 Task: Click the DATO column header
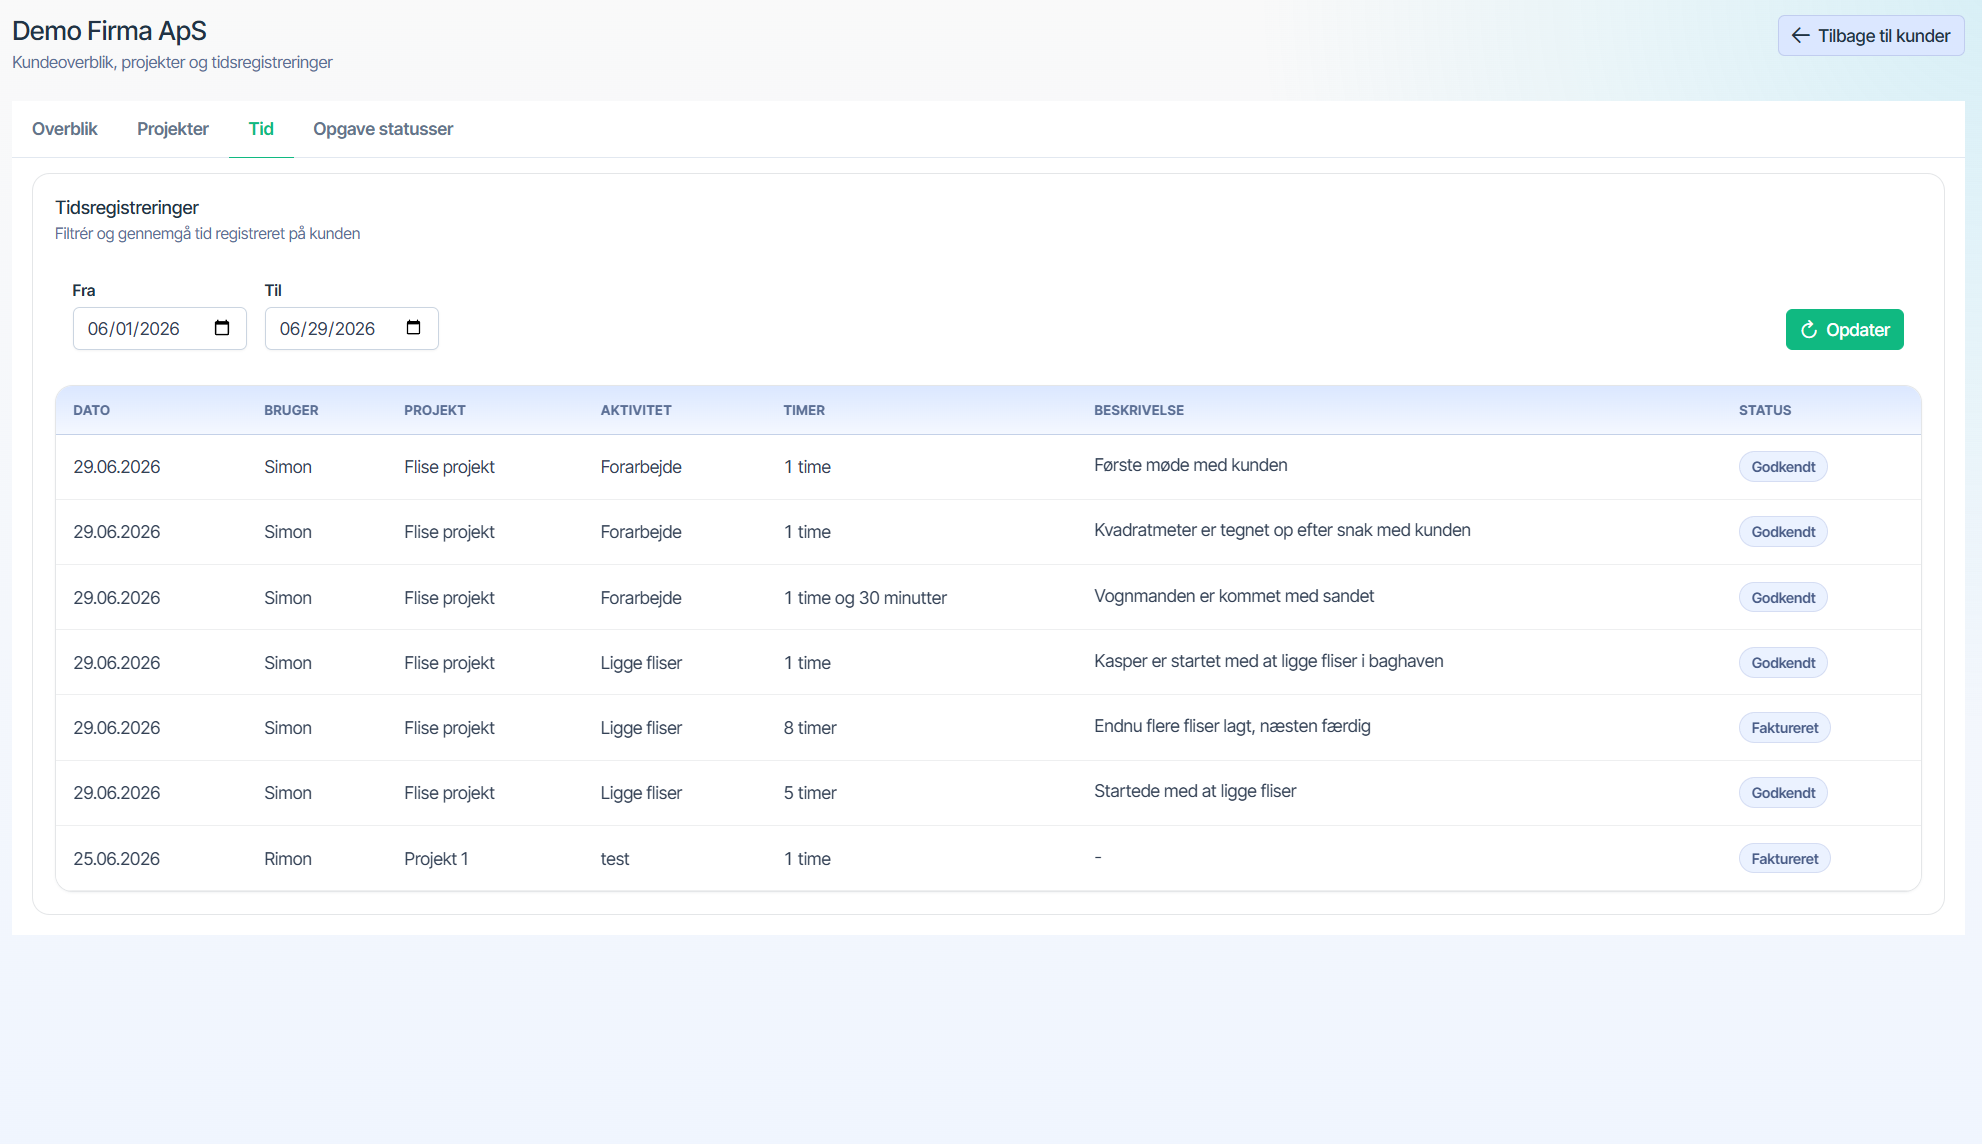coord(92,410)
